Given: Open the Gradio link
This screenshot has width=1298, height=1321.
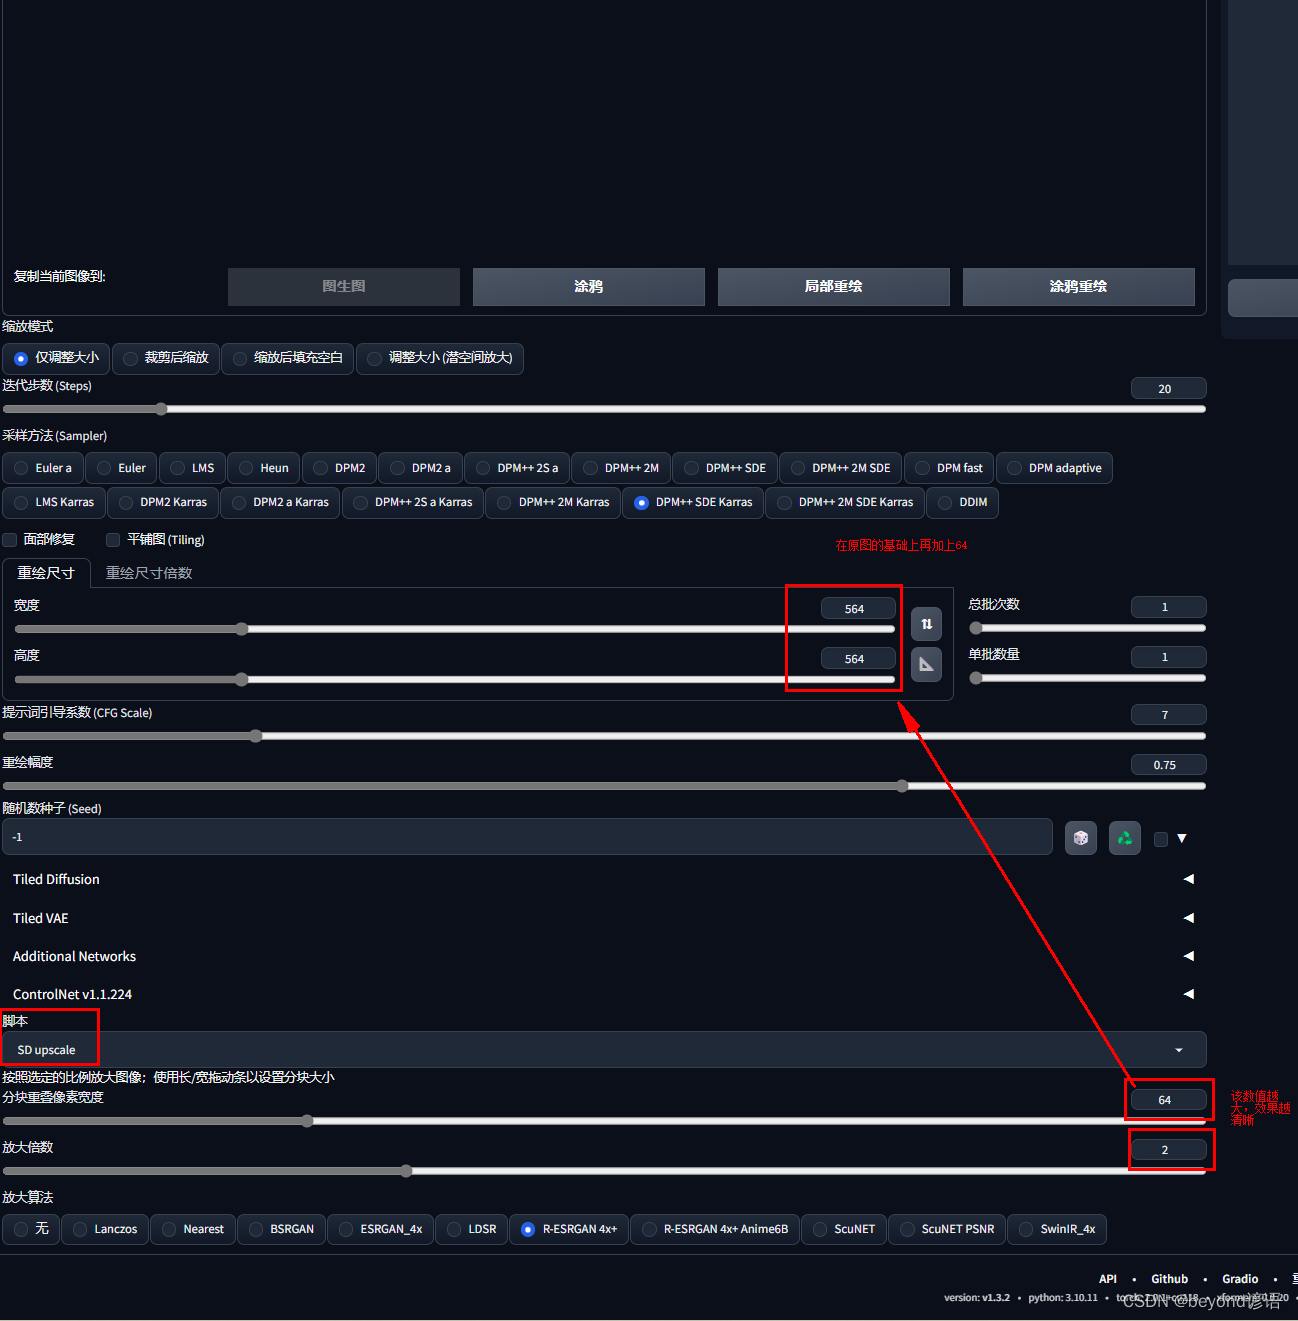Looking at the screenshot, I should (x=1240, y=1279).
